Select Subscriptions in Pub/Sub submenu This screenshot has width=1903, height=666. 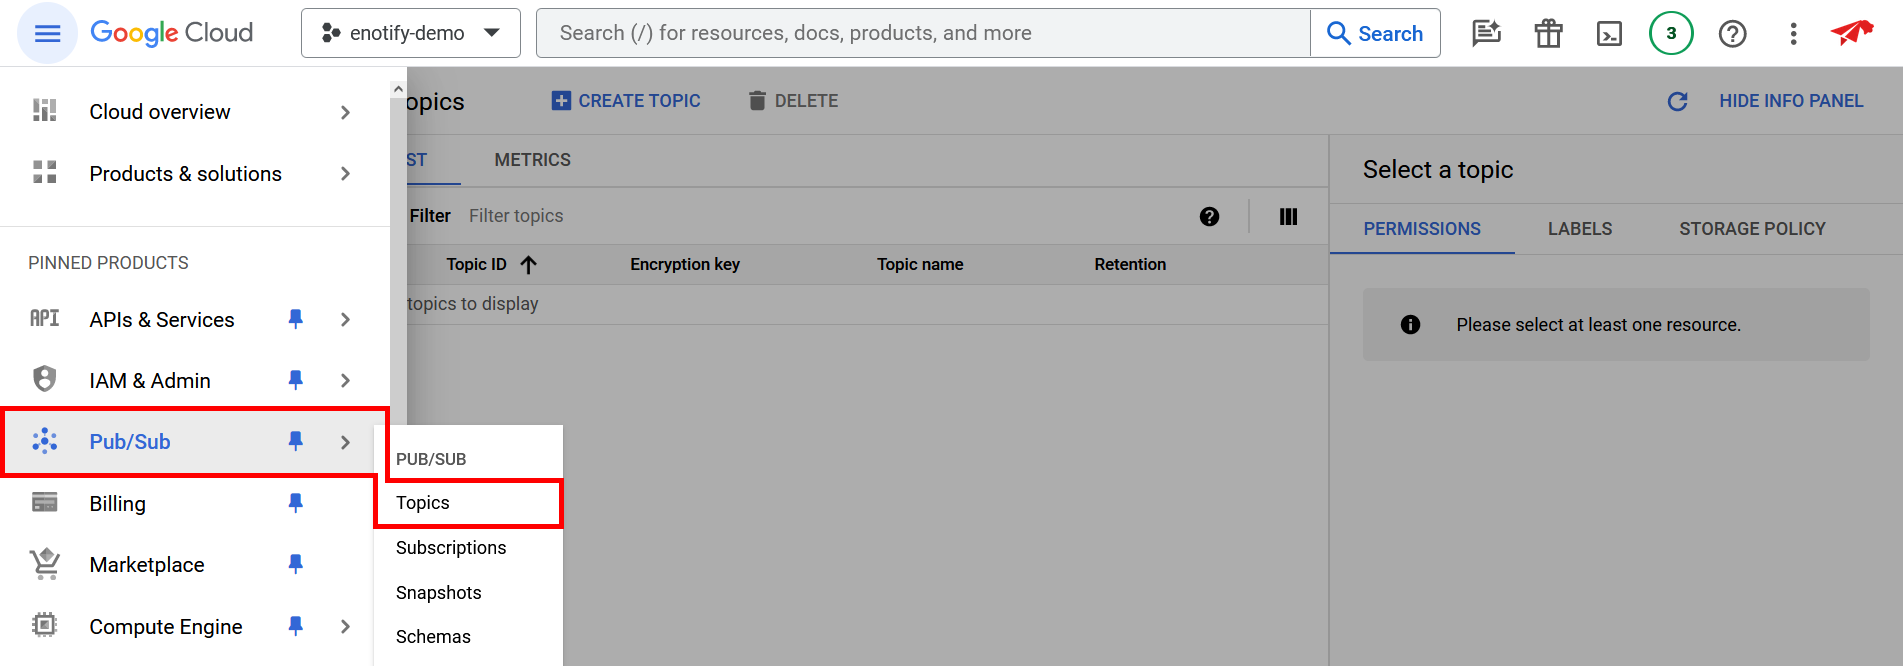[x=451, y=548]
